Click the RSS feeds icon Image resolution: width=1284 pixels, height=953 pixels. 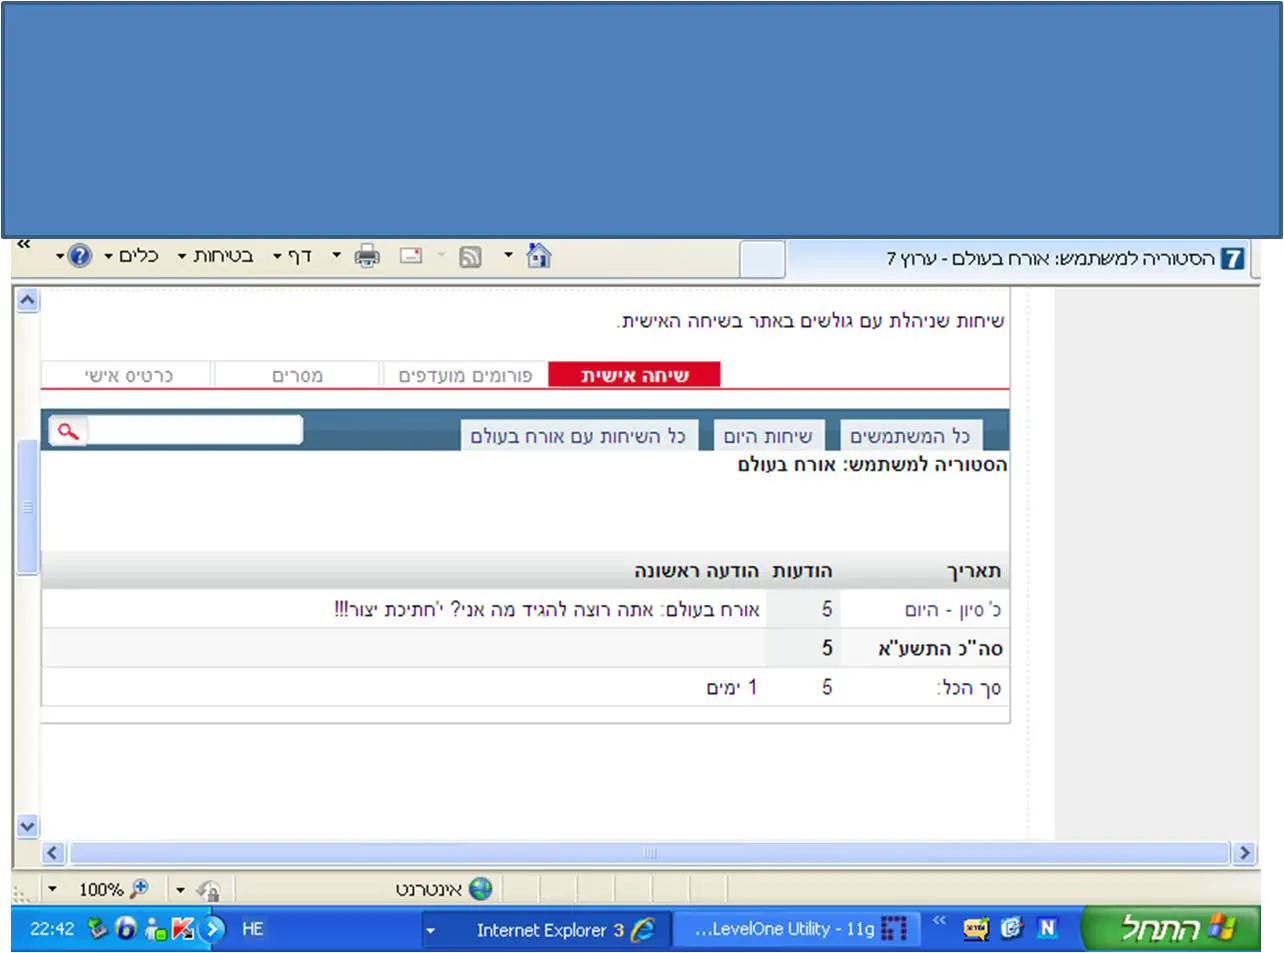(470, 257)
